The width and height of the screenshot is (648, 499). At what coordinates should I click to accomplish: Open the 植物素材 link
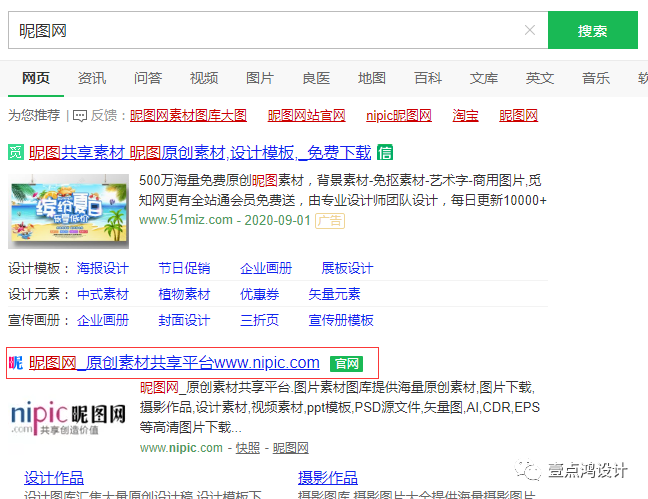pyautogui.click(x=184, y=294)
